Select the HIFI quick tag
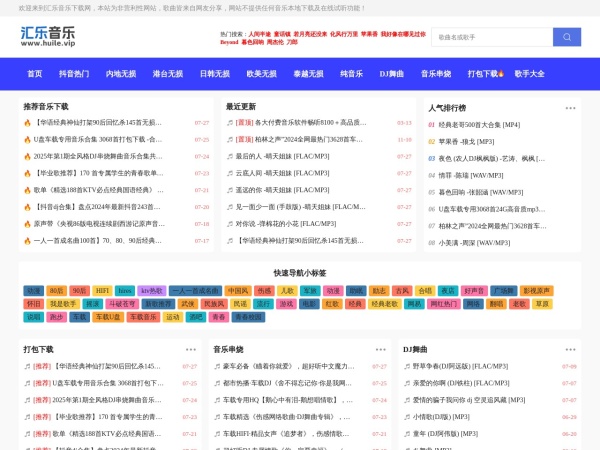The height and width of the screenshot is (450, 600). pos(103,290)
